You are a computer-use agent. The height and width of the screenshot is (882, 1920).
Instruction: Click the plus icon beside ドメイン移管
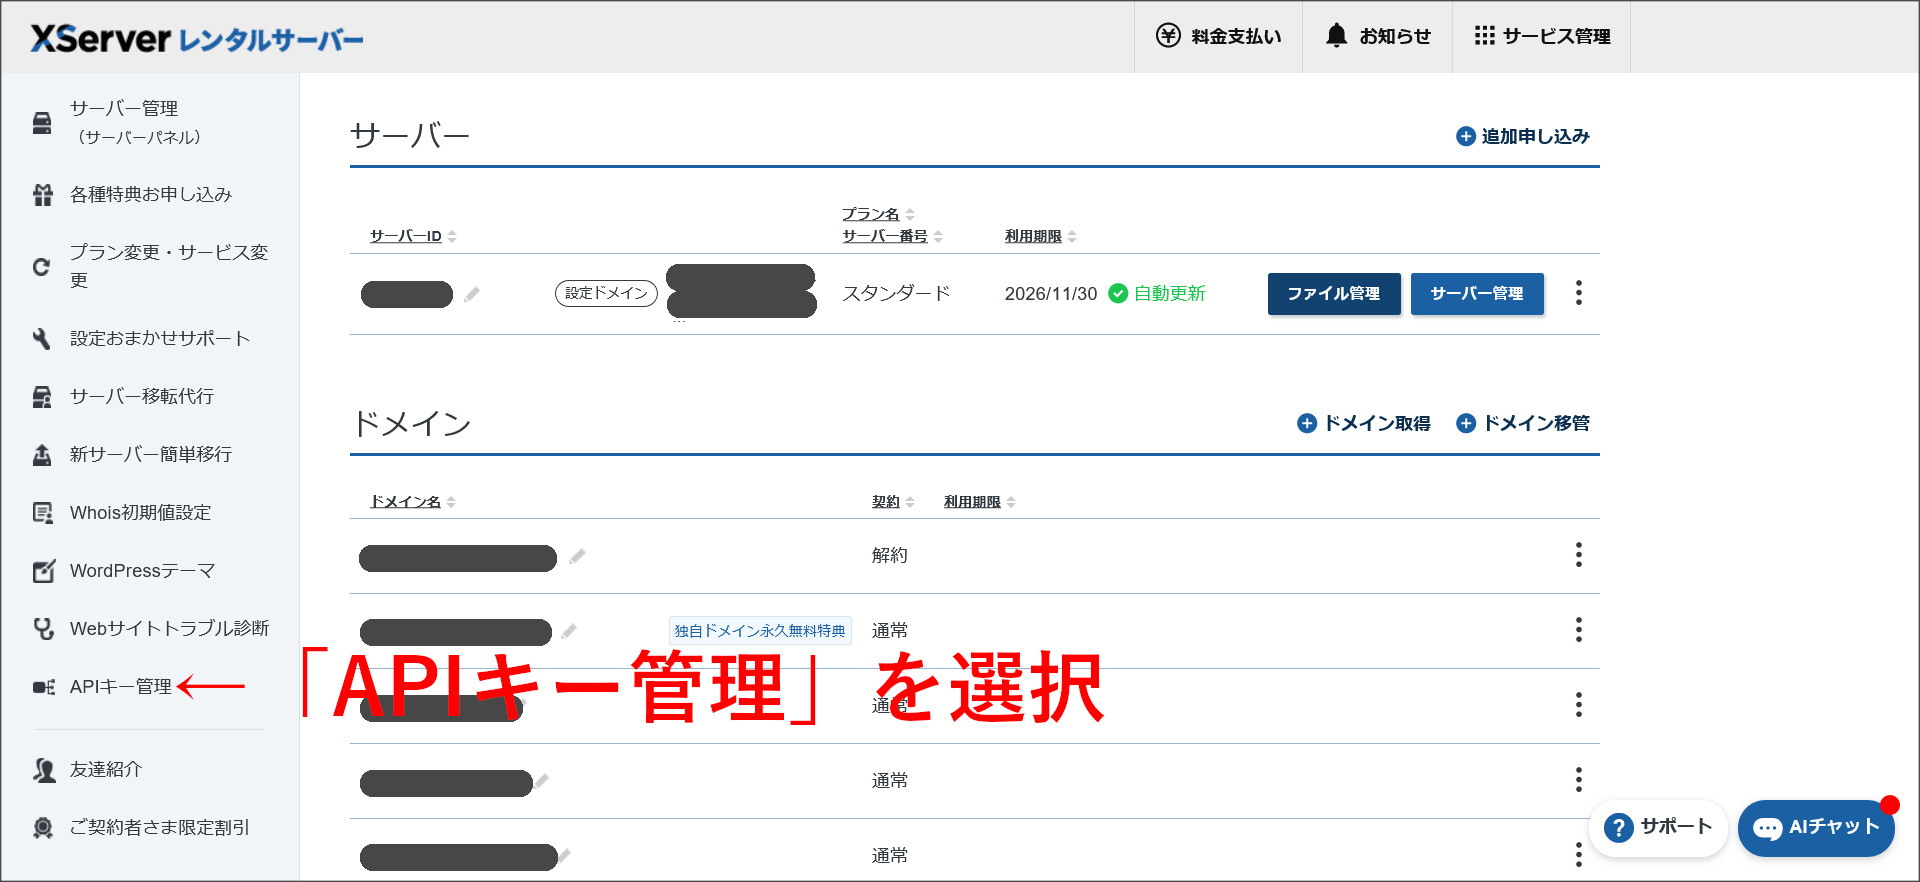pos(1466,423)
